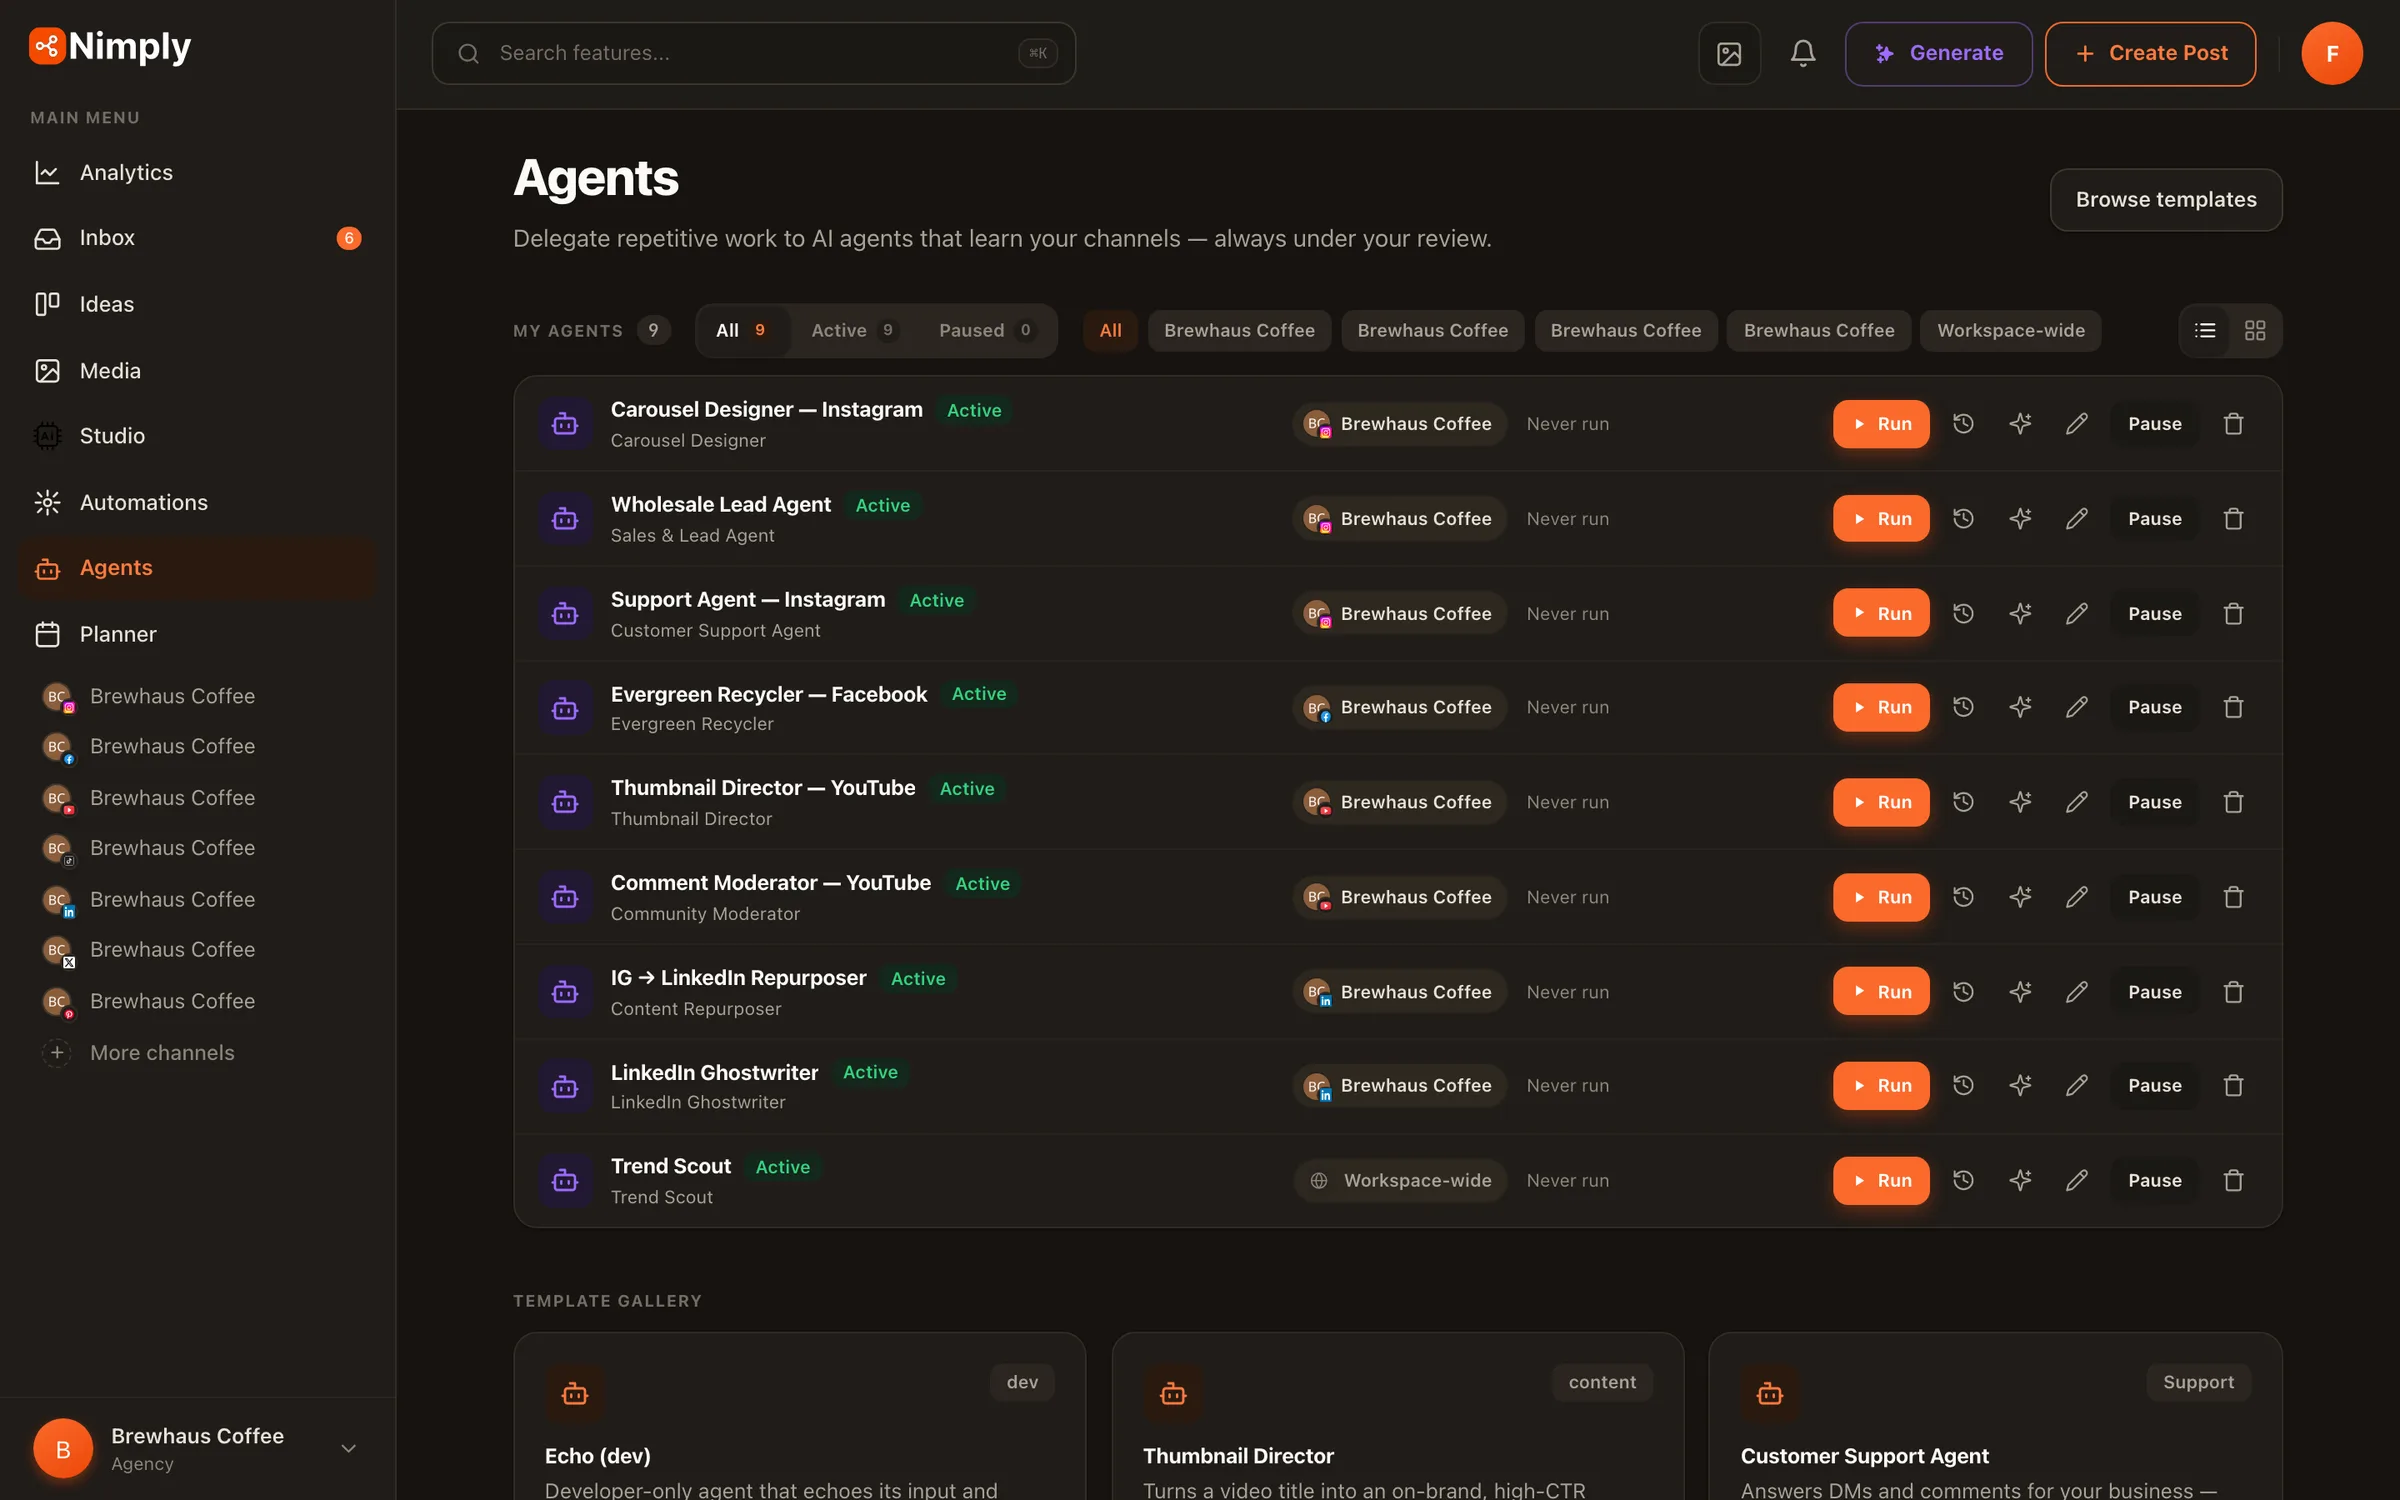This screenshot has width=2400, height=1500.
Task: Open Analytics in the sidebar
Action: (197, 172)
